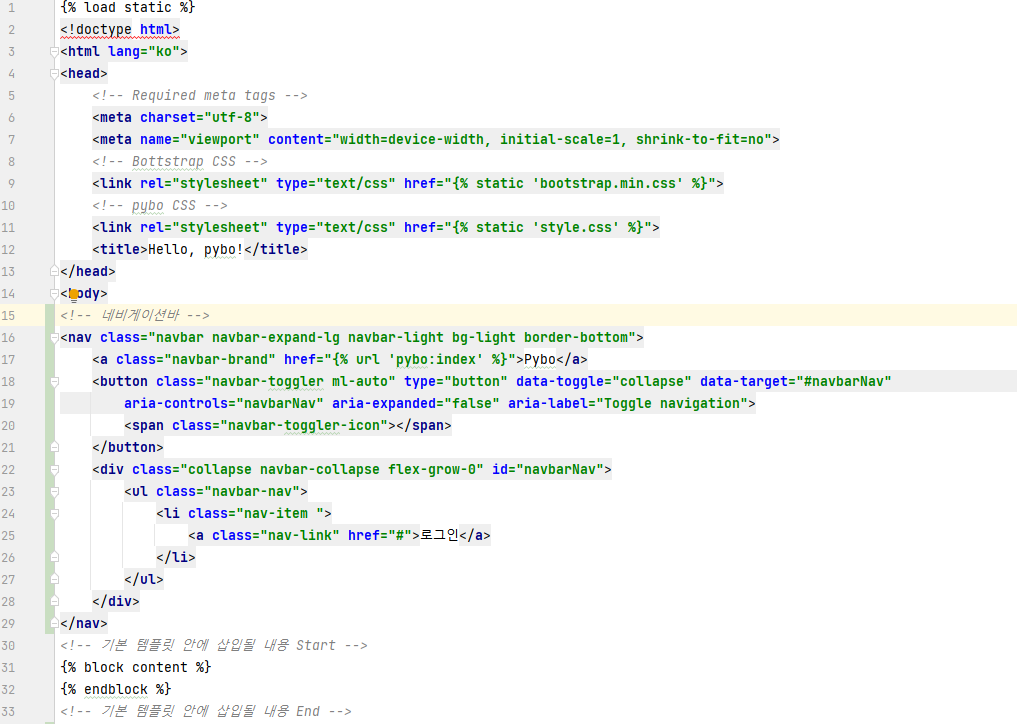Screen dimensions: 1017x724
Task: Collapse the ul navbar-nav fold marker on line 23
Action: click(54, 492)
